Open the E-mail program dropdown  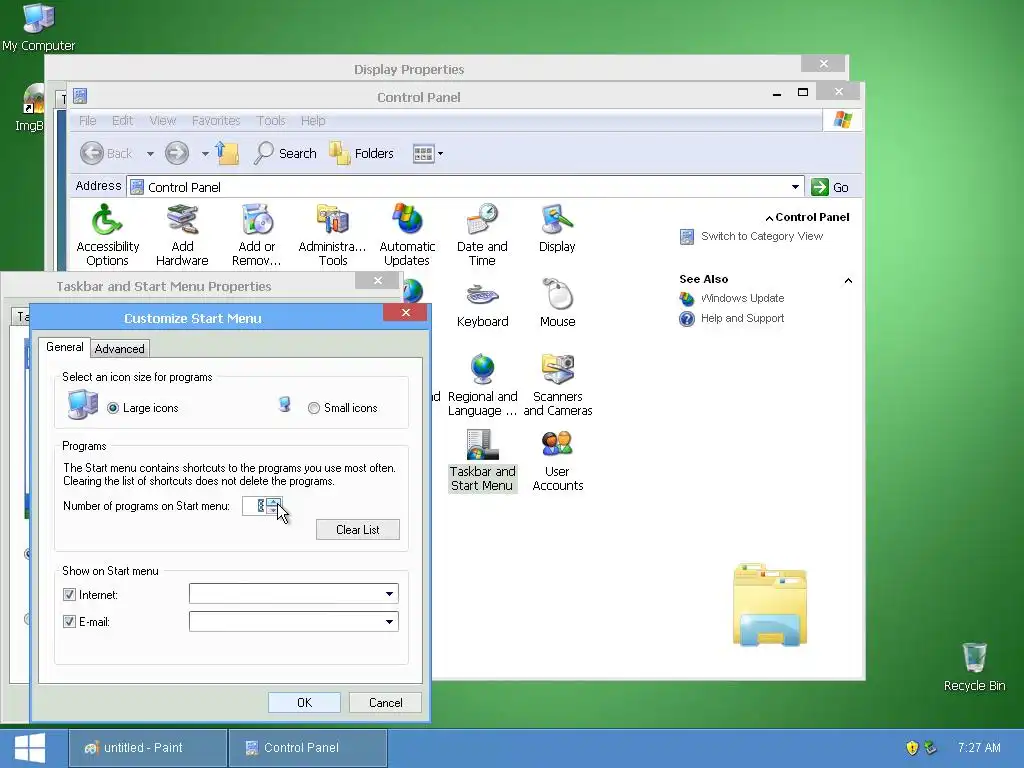(389, 622)
